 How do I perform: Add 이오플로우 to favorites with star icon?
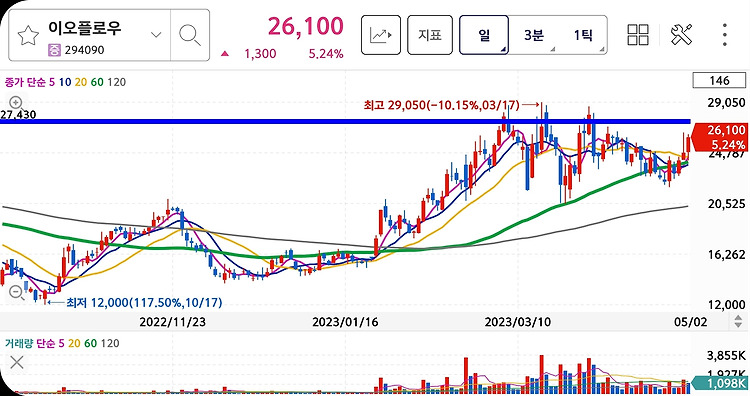[28, 35]
